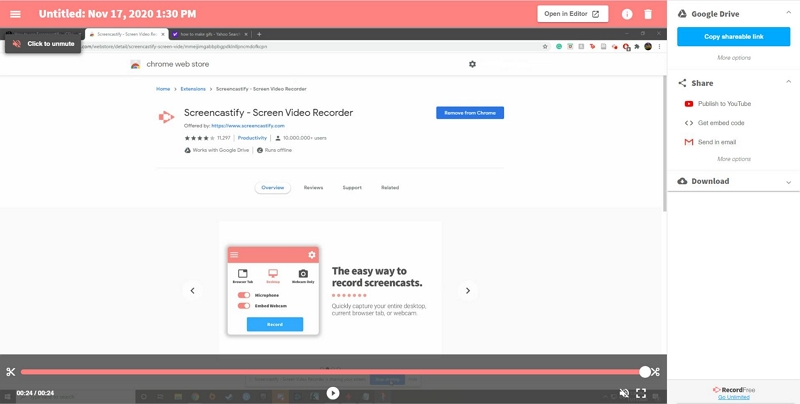800x404 pixels.
Task: Select the Reviews tab
Action: [313, 188]
